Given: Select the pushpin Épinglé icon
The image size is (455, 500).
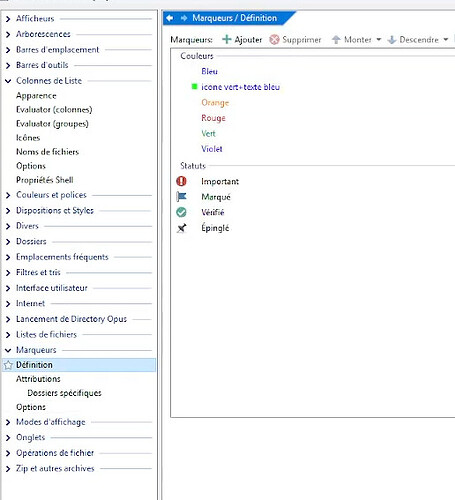Looking at the screenshot, I should click(181, 228).
